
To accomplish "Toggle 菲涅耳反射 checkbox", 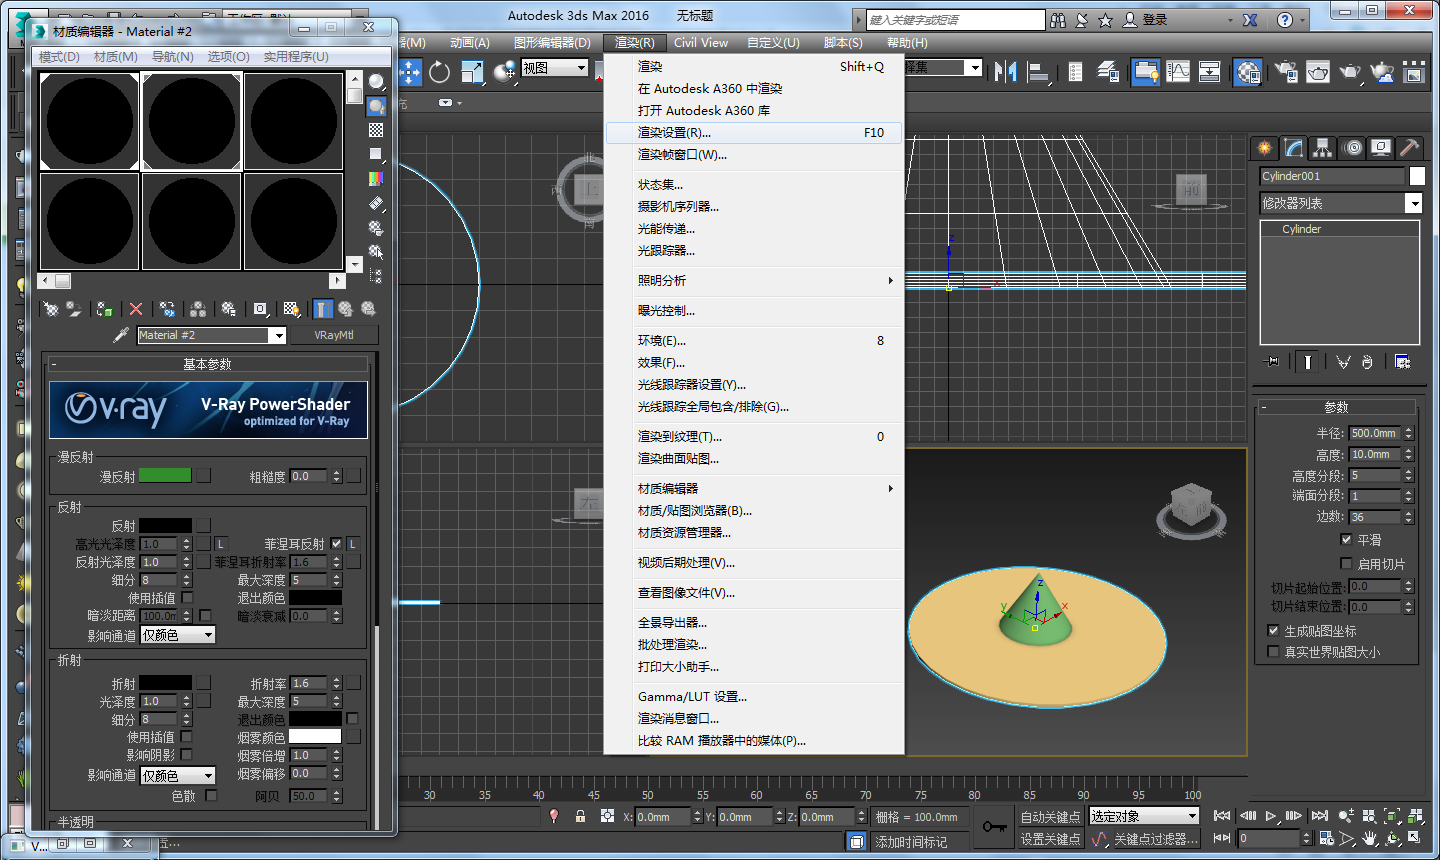I will coord(336,544).
